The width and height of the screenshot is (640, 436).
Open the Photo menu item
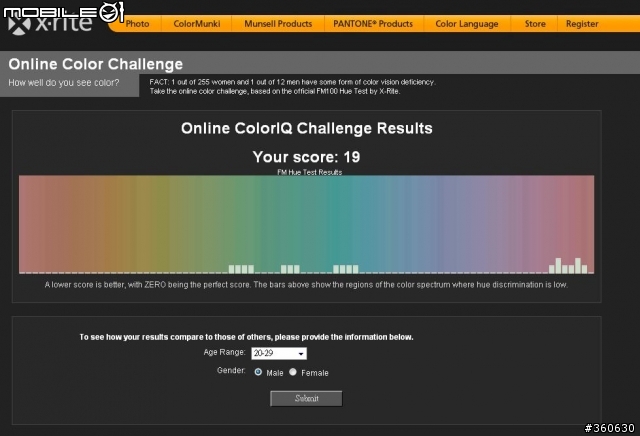tap(137, 24)
